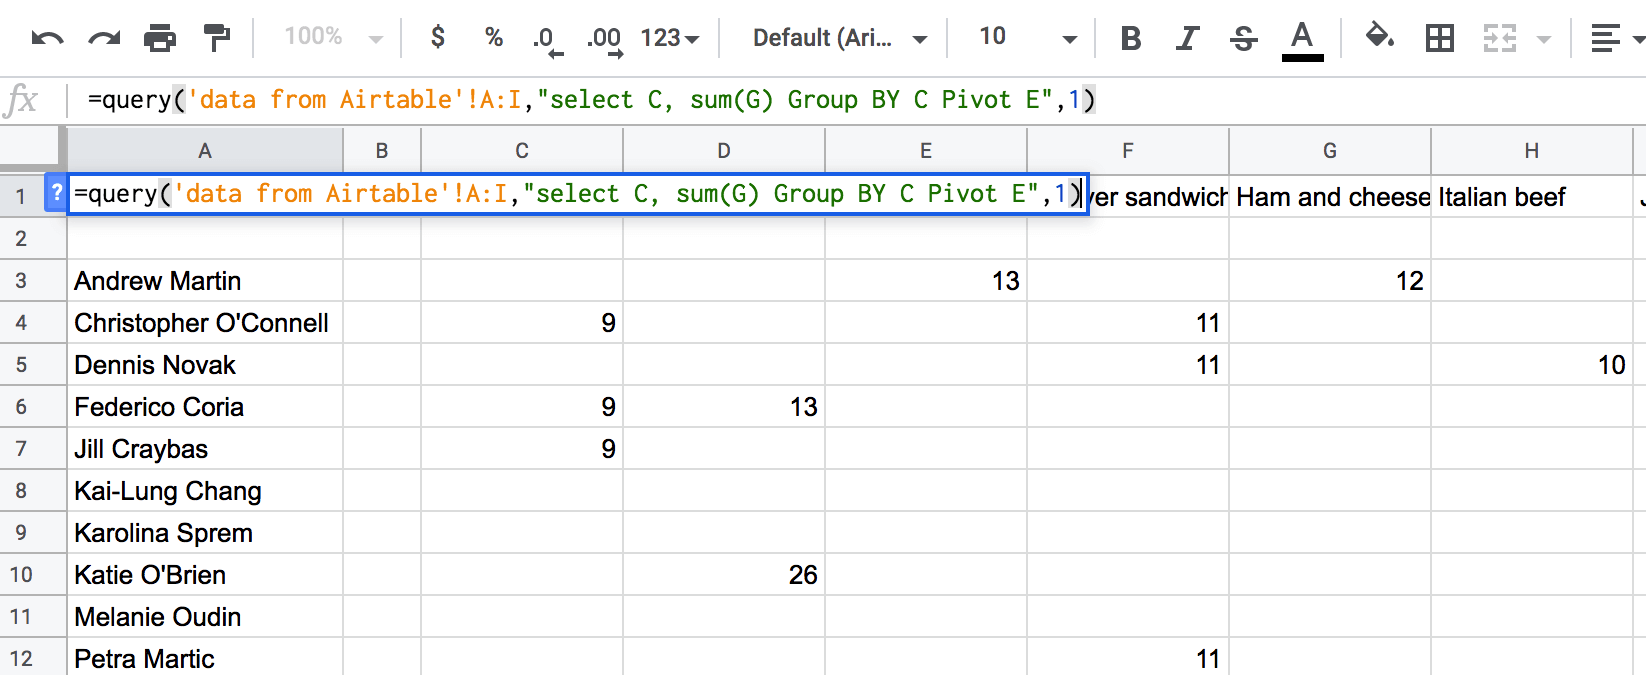Open the fill color bucket
Screen dimensions: 1646x675
[1380, 37]
